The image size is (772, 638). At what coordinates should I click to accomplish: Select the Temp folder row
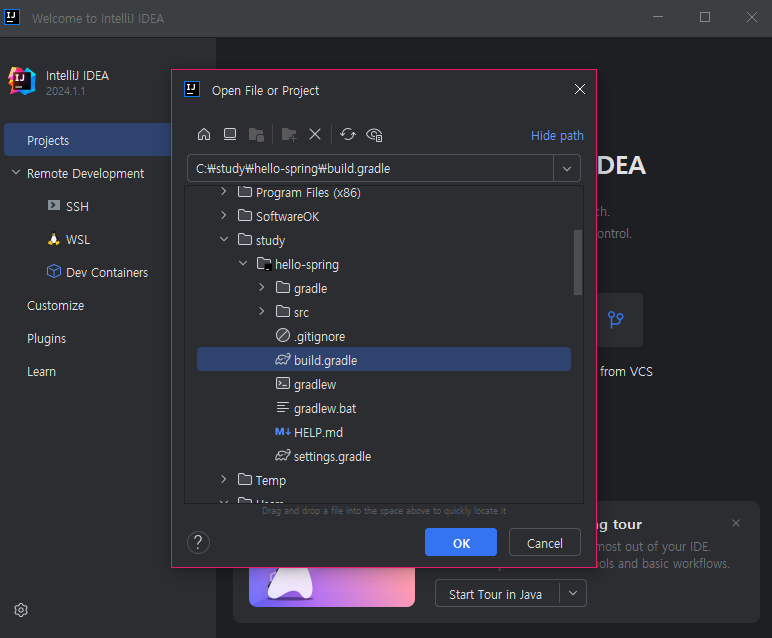[x=384, y=480]
